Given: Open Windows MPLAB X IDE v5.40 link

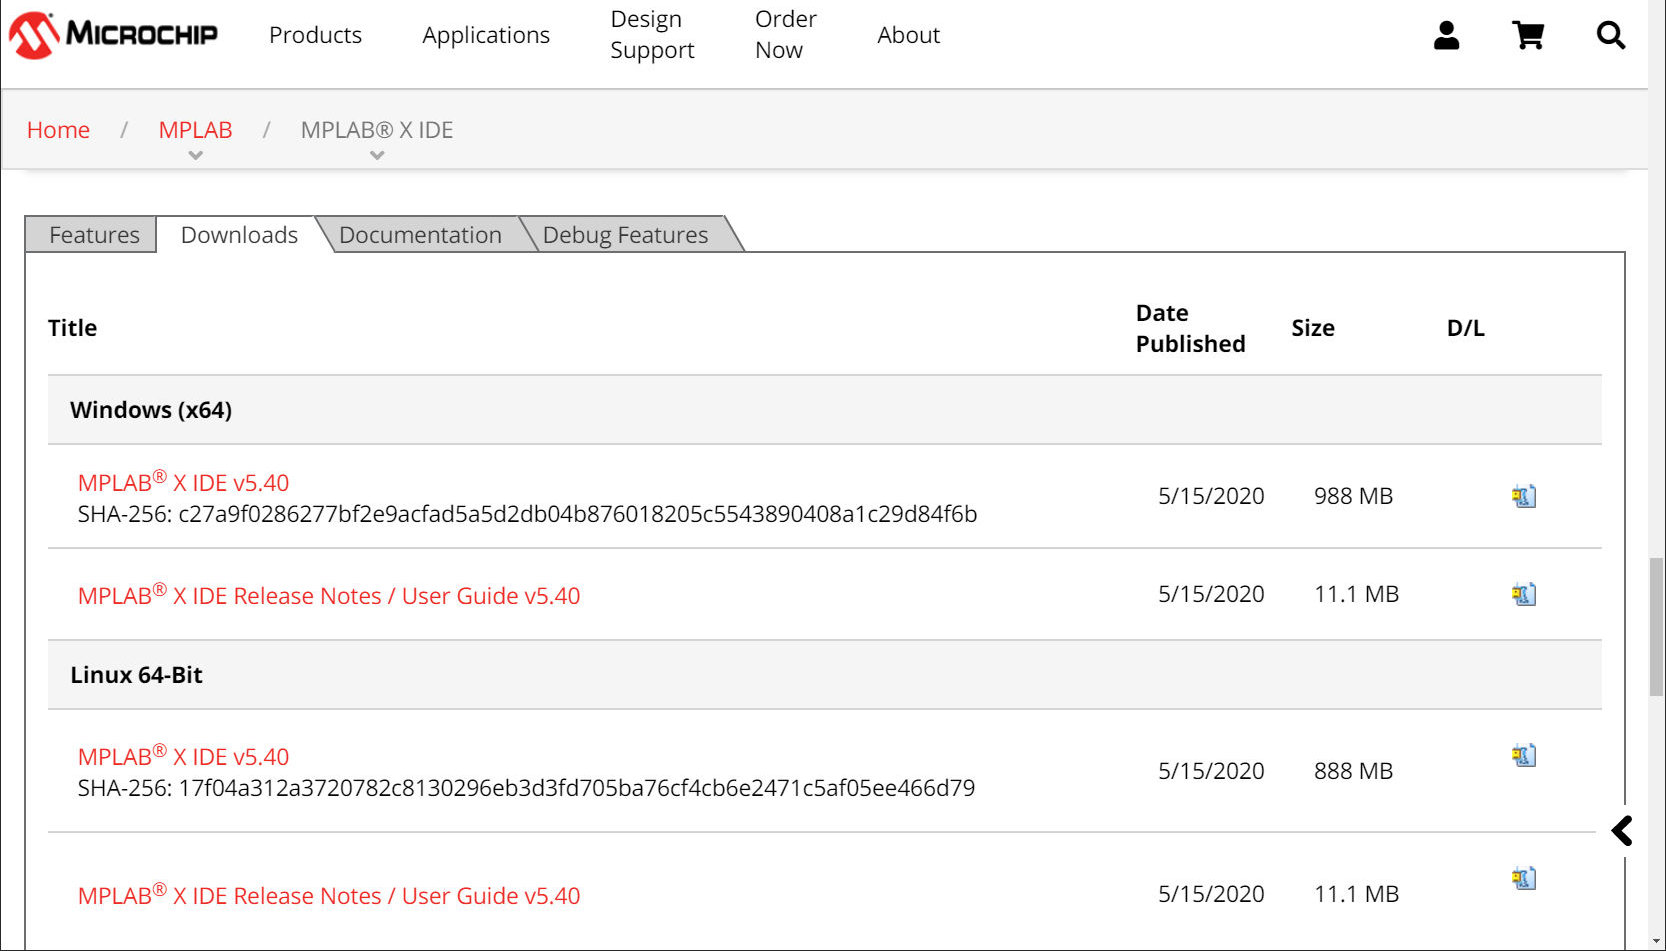Looking at the screenshot, I should (x=183, y=482).
